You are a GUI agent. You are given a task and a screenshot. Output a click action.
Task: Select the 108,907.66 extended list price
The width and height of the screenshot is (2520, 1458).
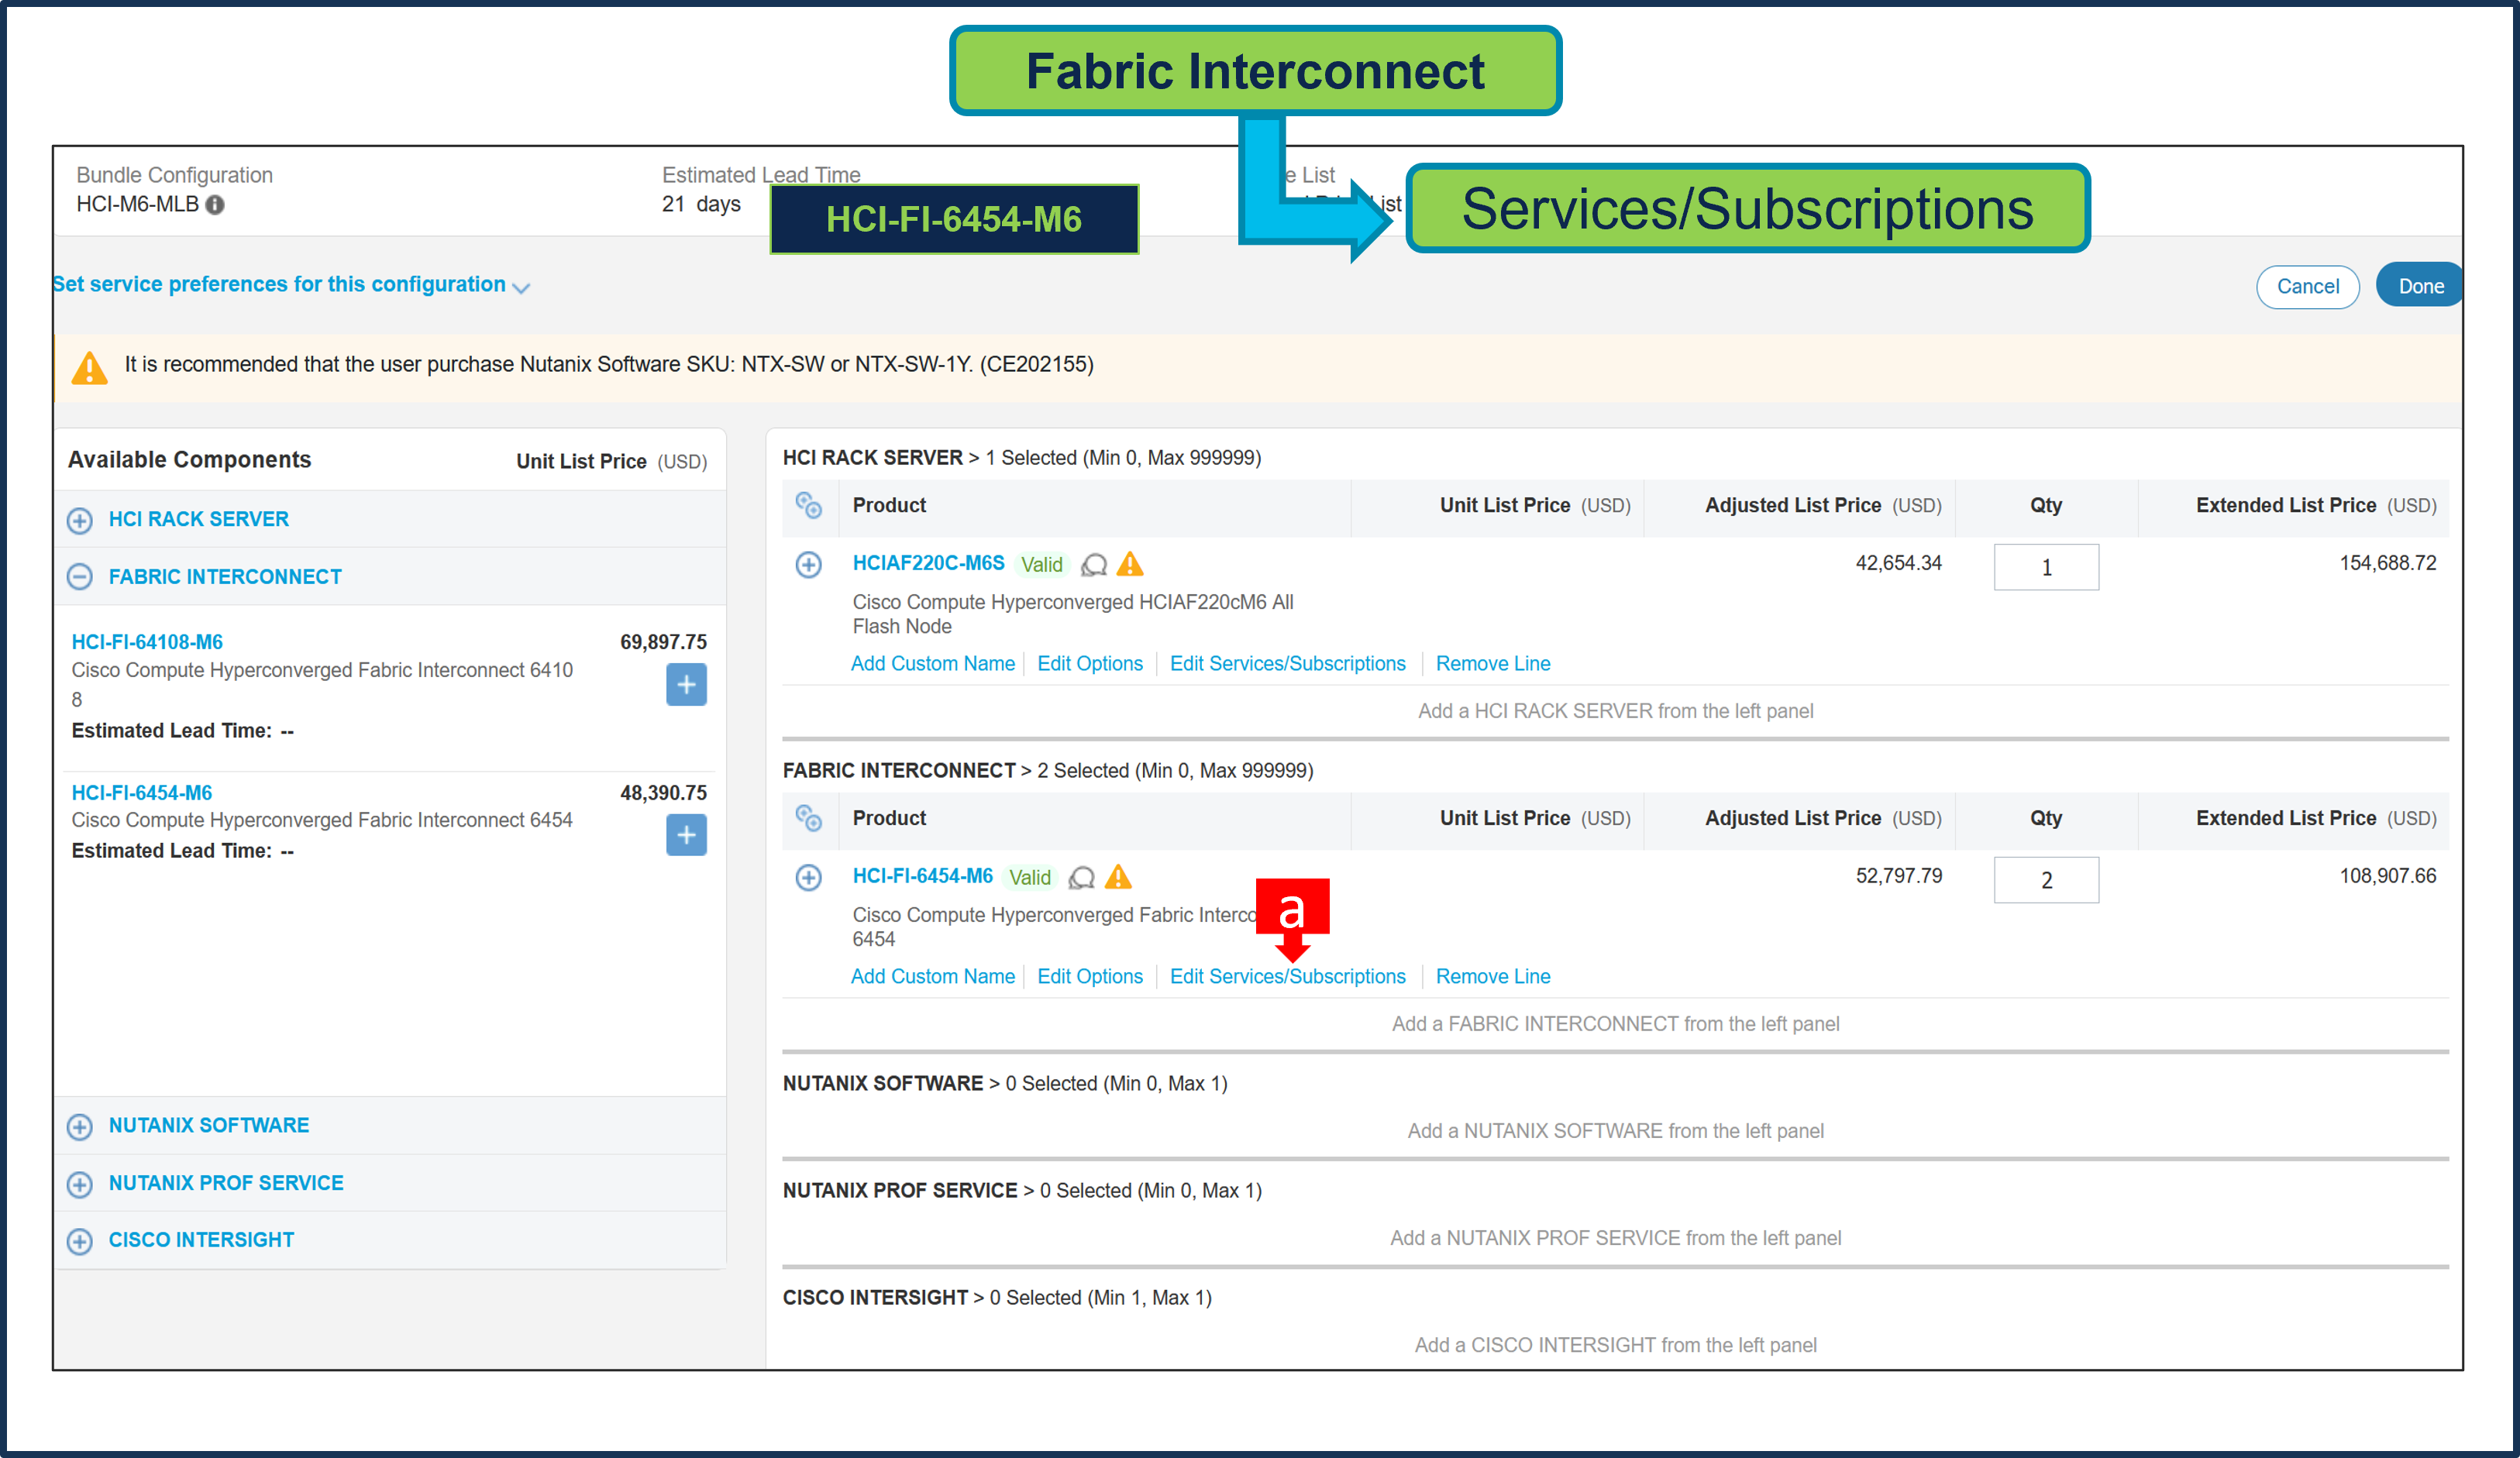coord(2388,876)
